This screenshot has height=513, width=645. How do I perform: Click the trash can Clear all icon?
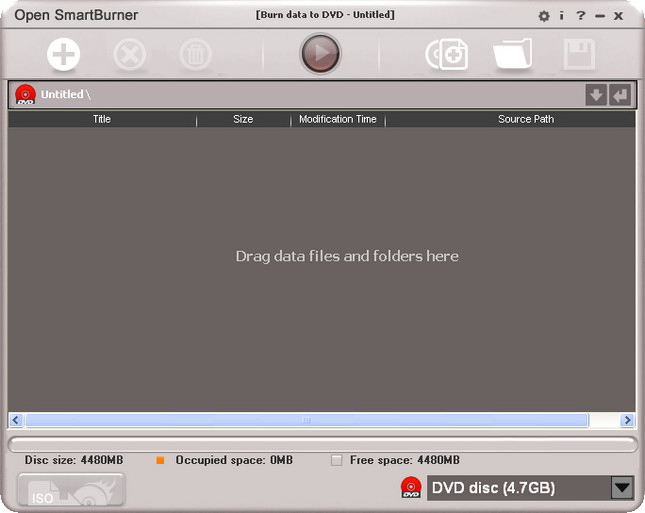tap(196, 53)
